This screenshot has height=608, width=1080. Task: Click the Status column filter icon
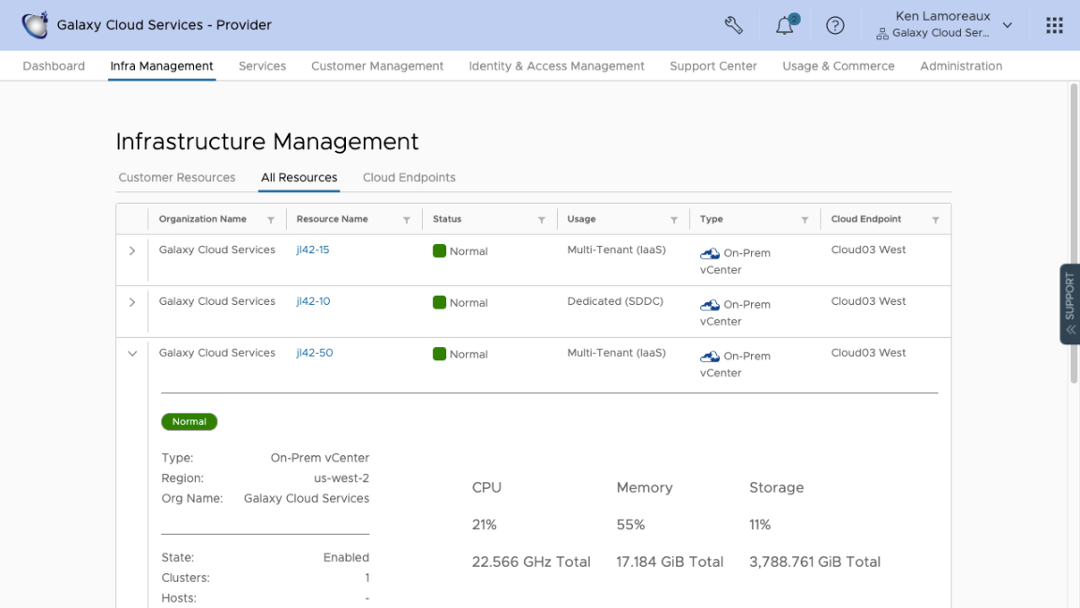[x=541, y=220]
